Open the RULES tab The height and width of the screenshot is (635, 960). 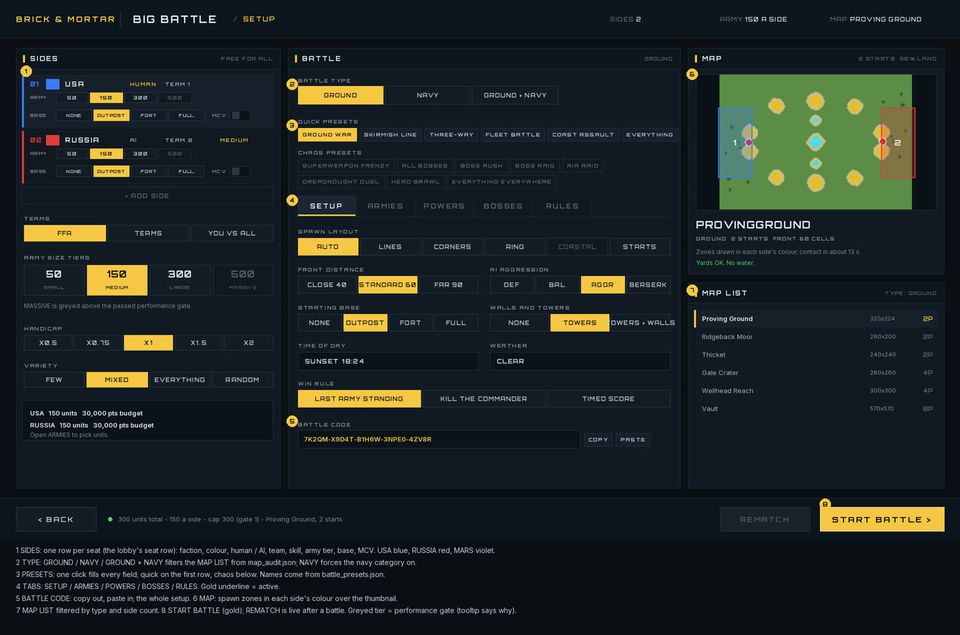click(562, 206)
